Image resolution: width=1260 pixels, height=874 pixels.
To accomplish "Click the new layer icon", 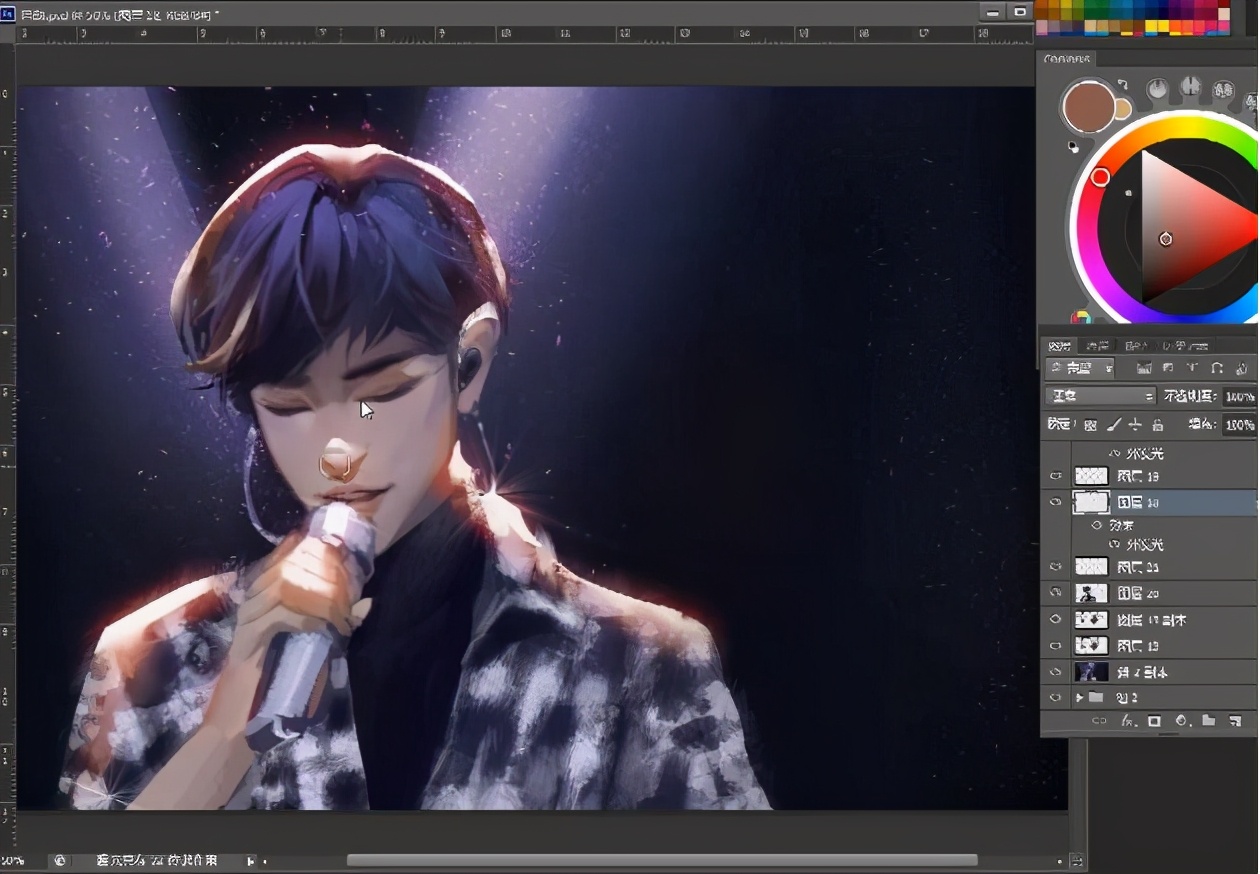I will click(1235, 721).
